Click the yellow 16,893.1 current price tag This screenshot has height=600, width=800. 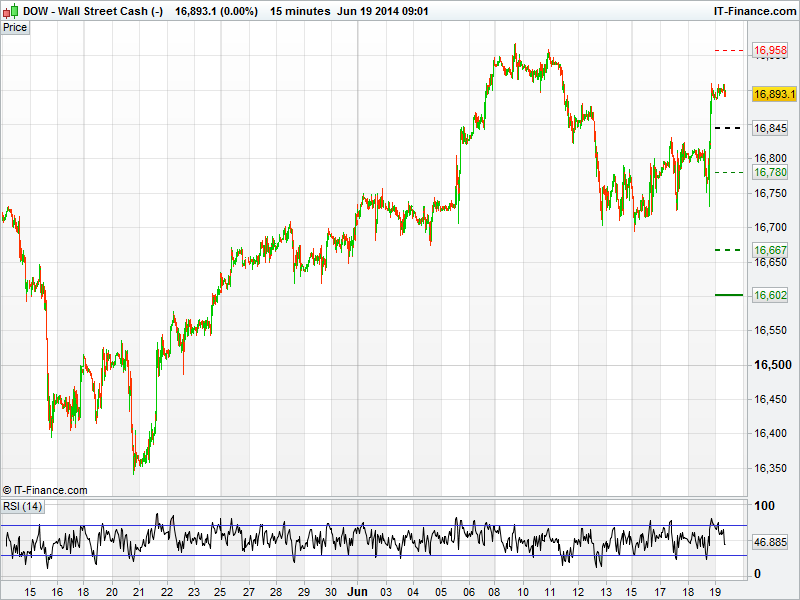774,94
